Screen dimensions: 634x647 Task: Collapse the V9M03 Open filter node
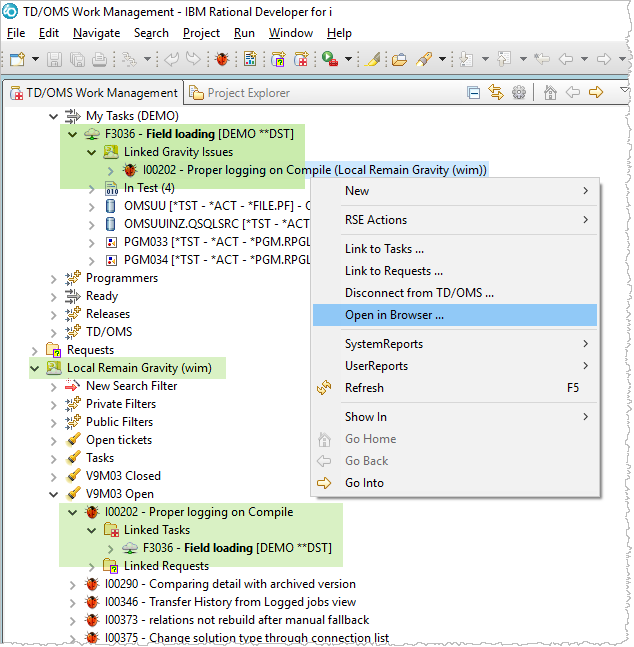(54, 494)
